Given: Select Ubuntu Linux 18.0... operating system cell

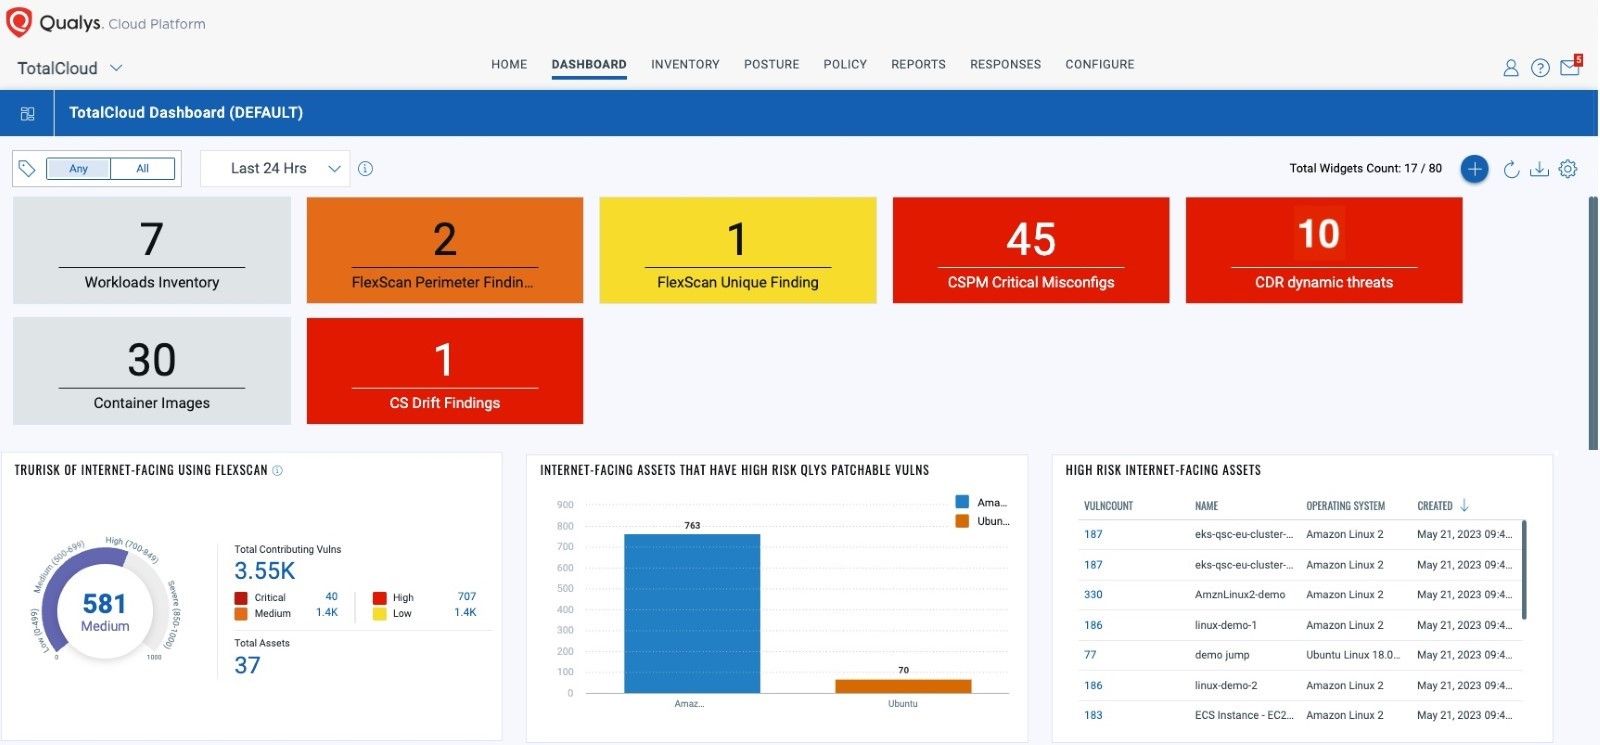Looking at the screenshot, I should coord(1352,655).
